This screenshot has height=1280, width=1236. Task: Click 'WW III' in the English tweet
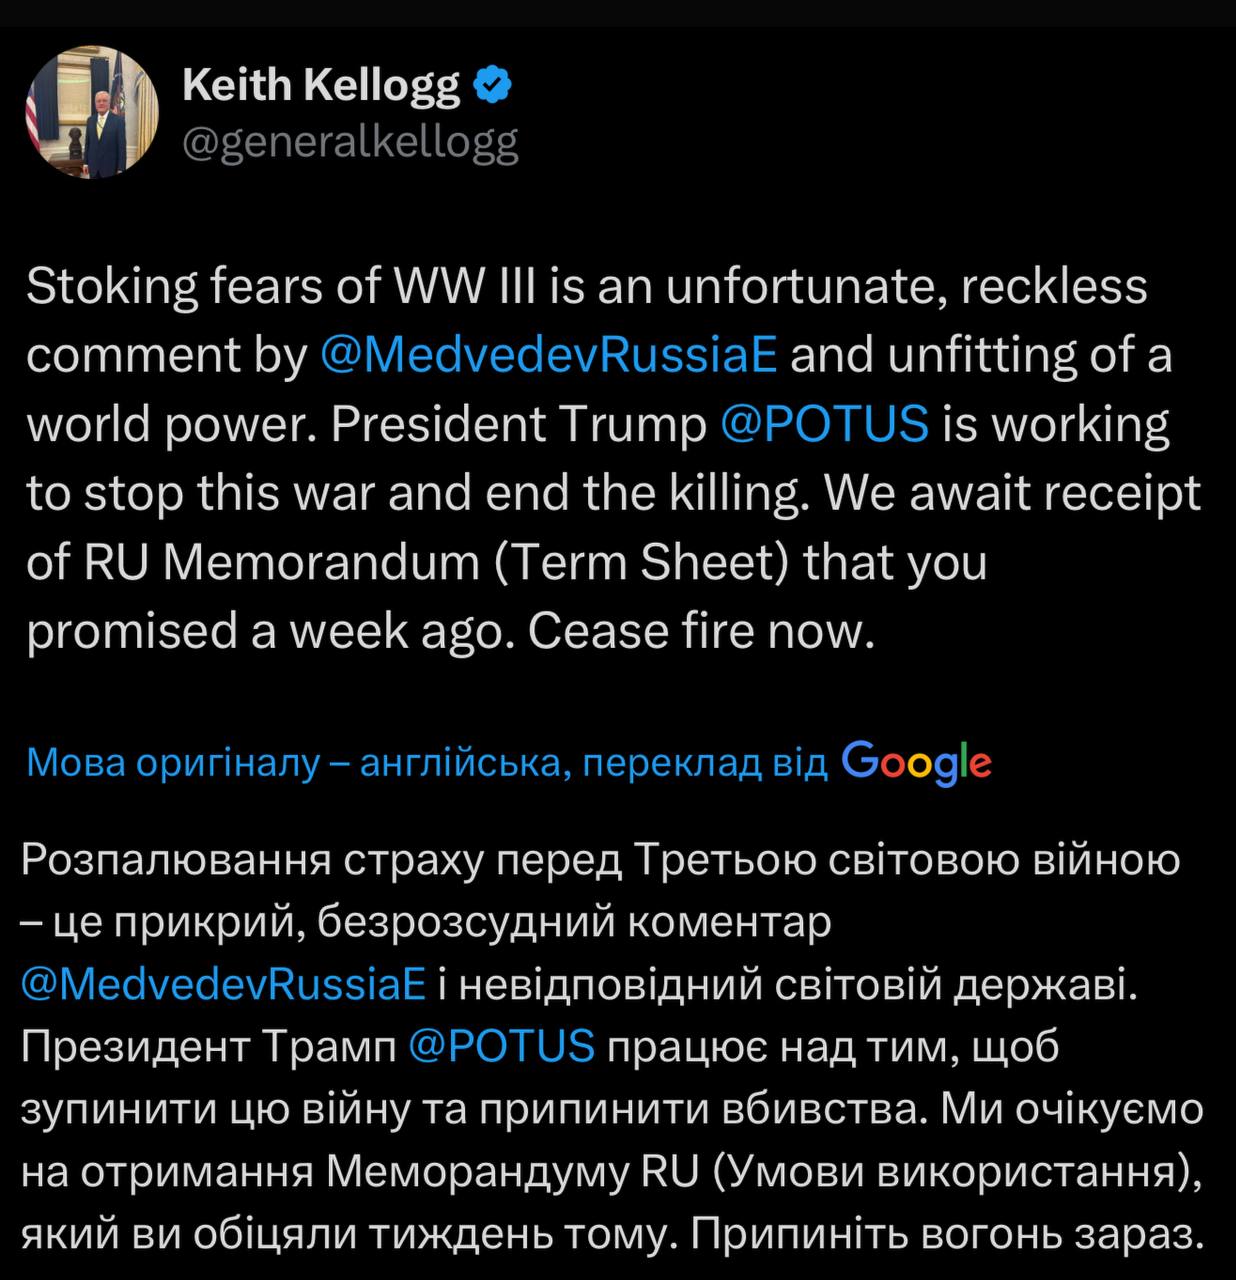pyautogui.click(x=455, y=287)
